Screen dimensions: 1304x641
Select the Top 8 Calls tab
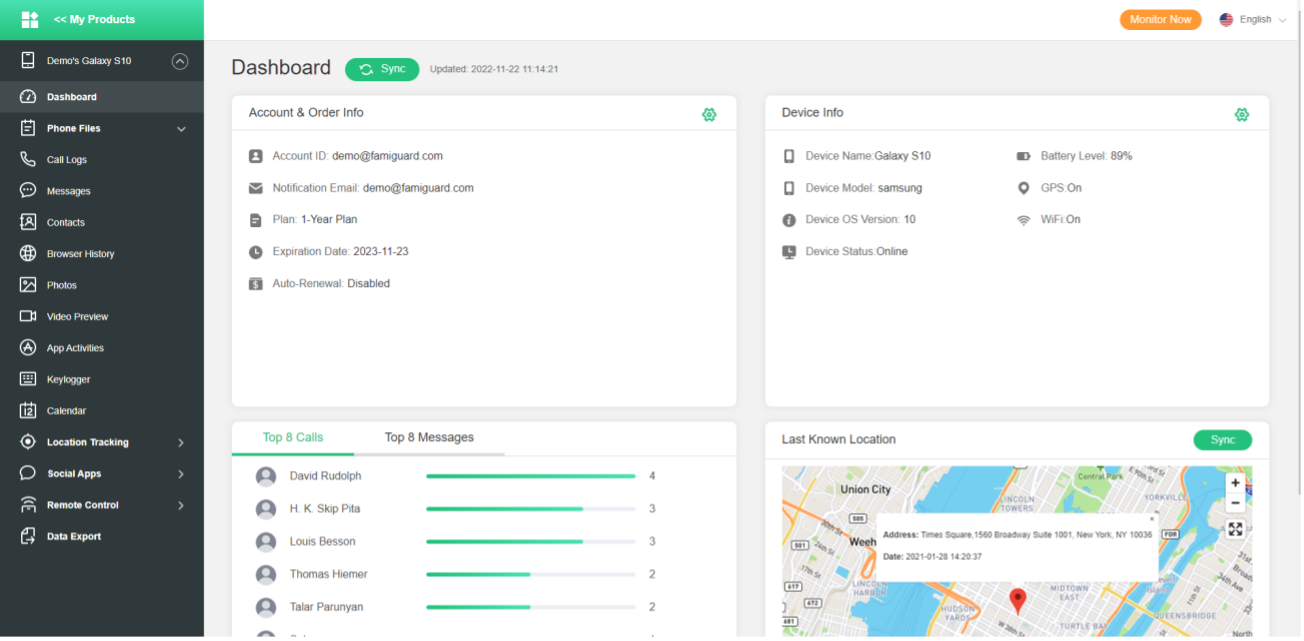coord(293,438)
